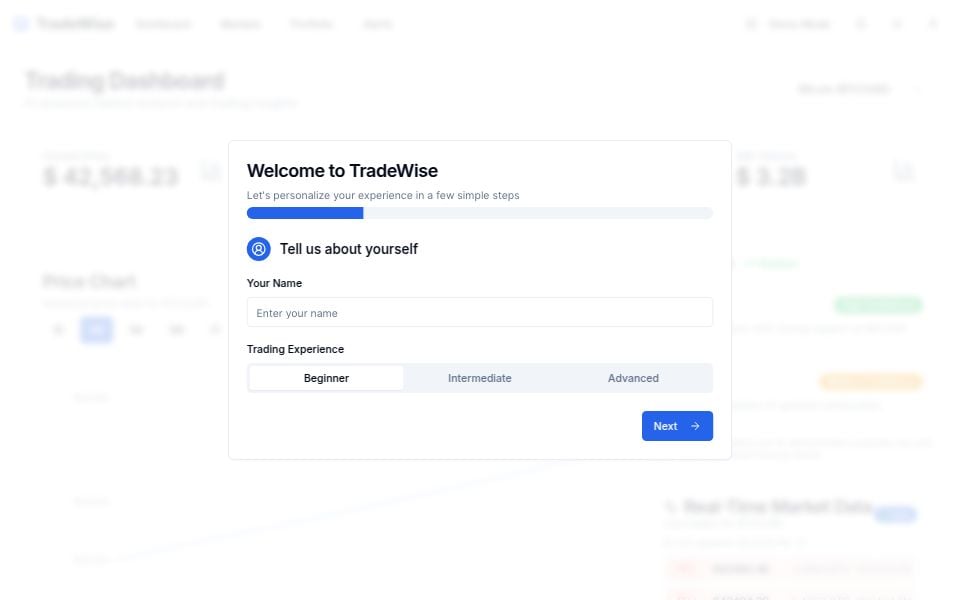Screen dimensions: 960x600
Task: Click the onboarding progress bar
Action: (479, 213)
